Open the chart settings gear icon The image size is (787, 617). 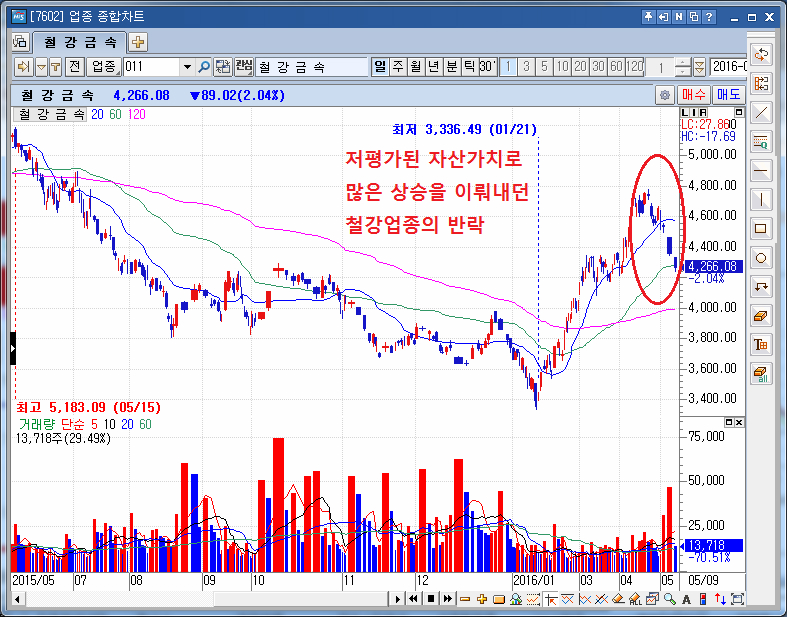(x=664, y=95)
